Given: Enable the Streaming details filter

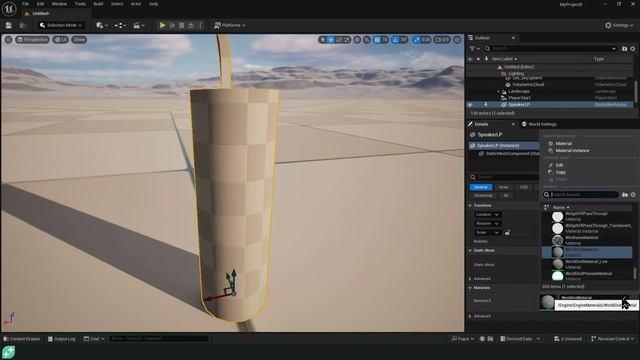Looking at the screenshot, I should coord(483,196).
